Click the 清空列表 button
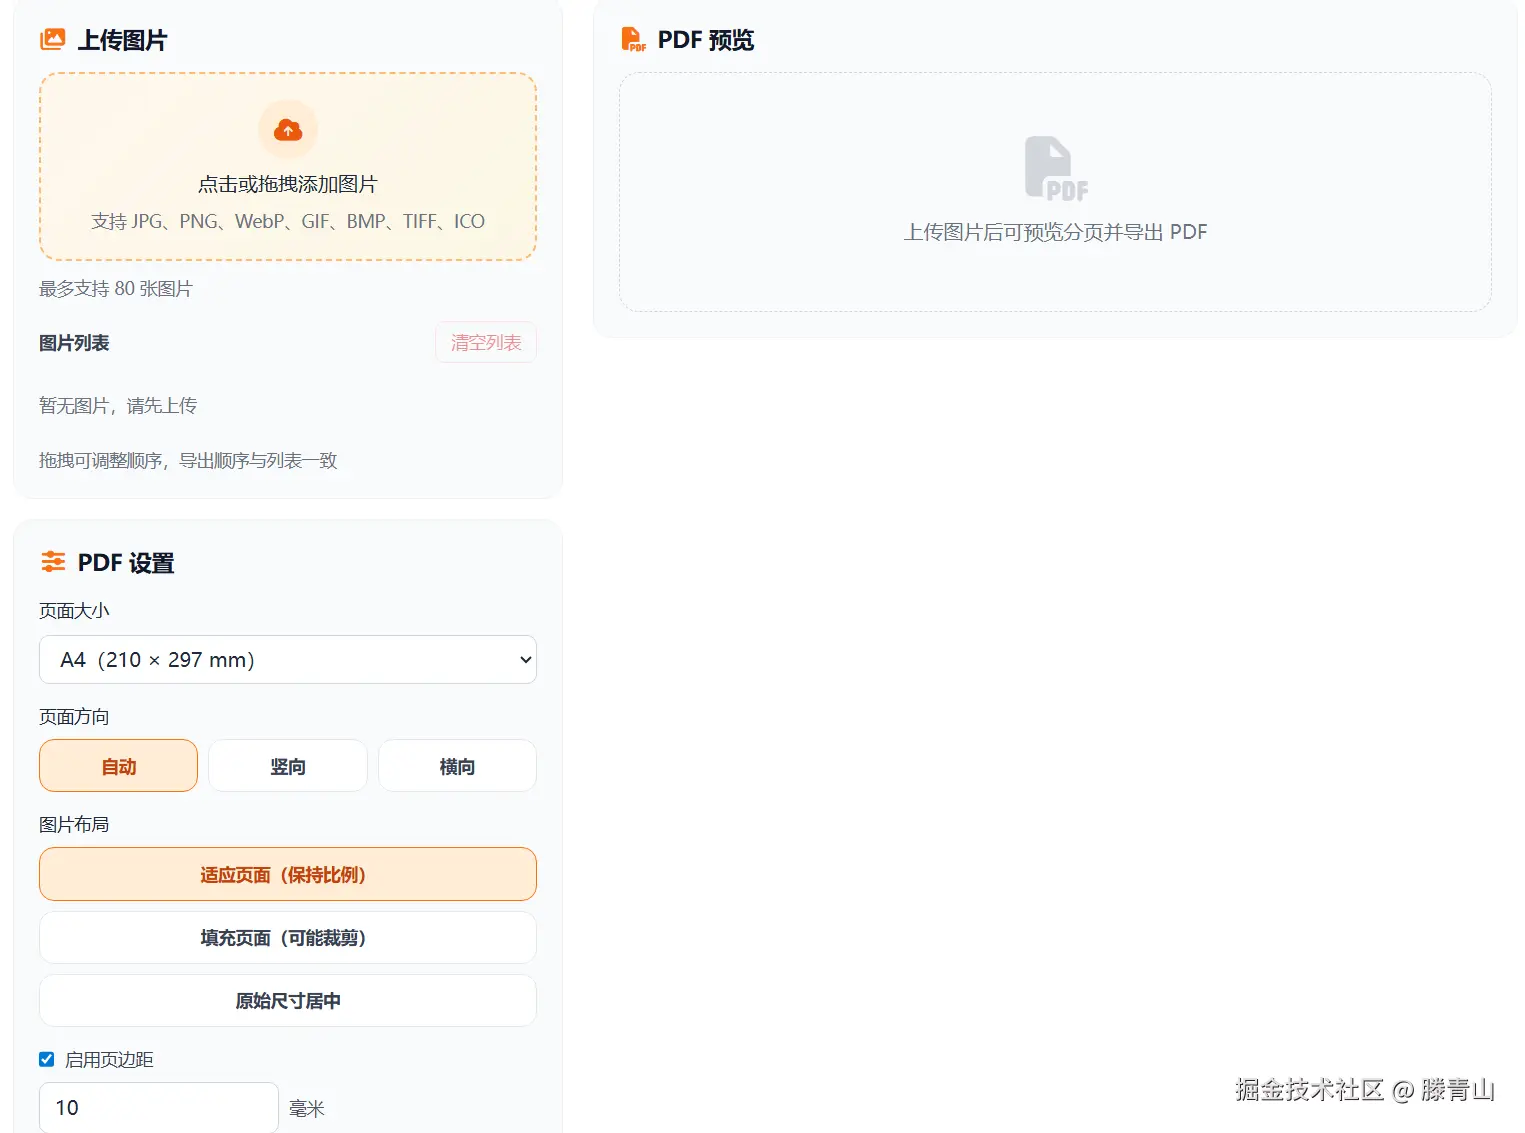 click(485, 342)
